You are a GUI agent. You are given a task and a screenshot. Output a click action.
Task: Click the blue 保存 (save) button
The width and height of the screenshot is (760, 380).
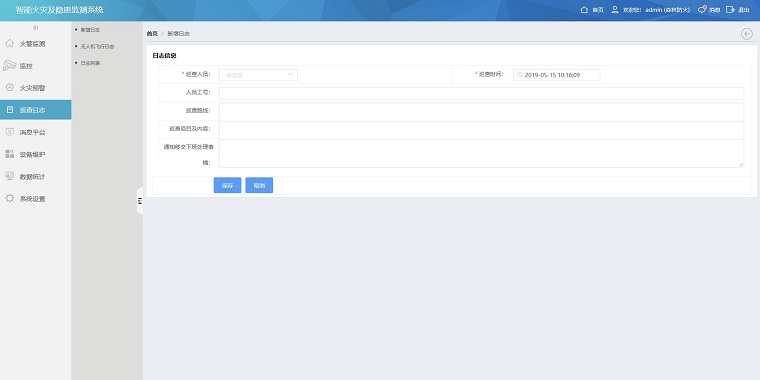point(227,185)
